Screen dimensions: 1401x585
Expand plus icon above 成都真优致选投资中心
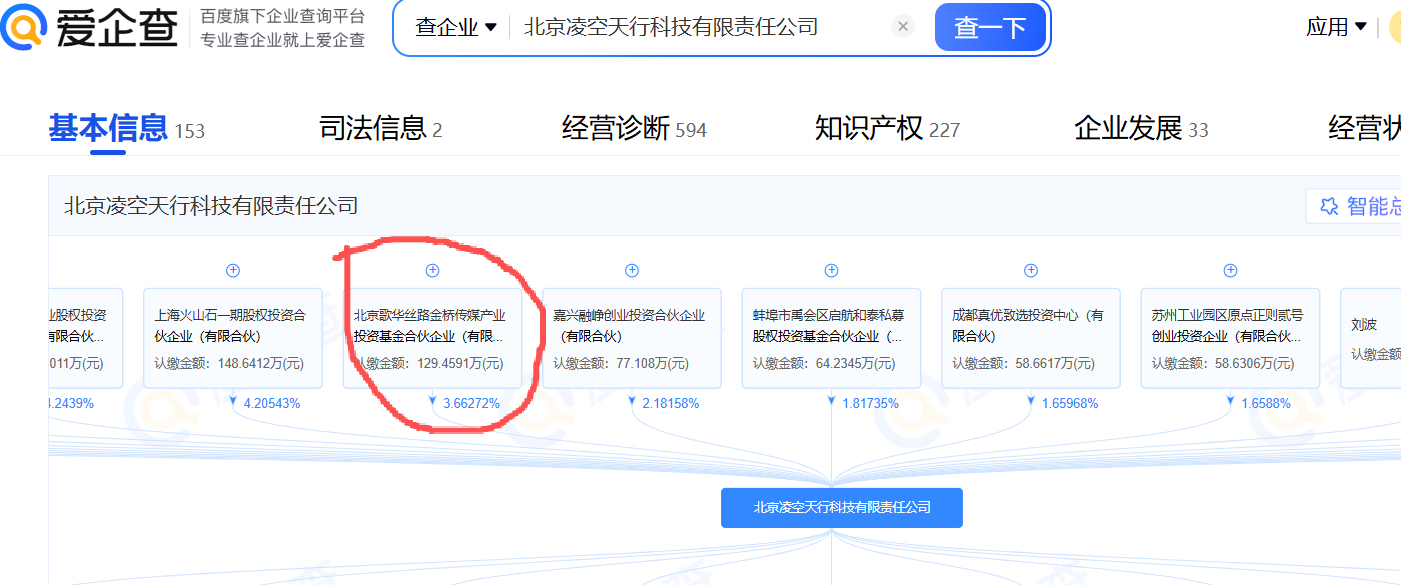(1031, 270)
